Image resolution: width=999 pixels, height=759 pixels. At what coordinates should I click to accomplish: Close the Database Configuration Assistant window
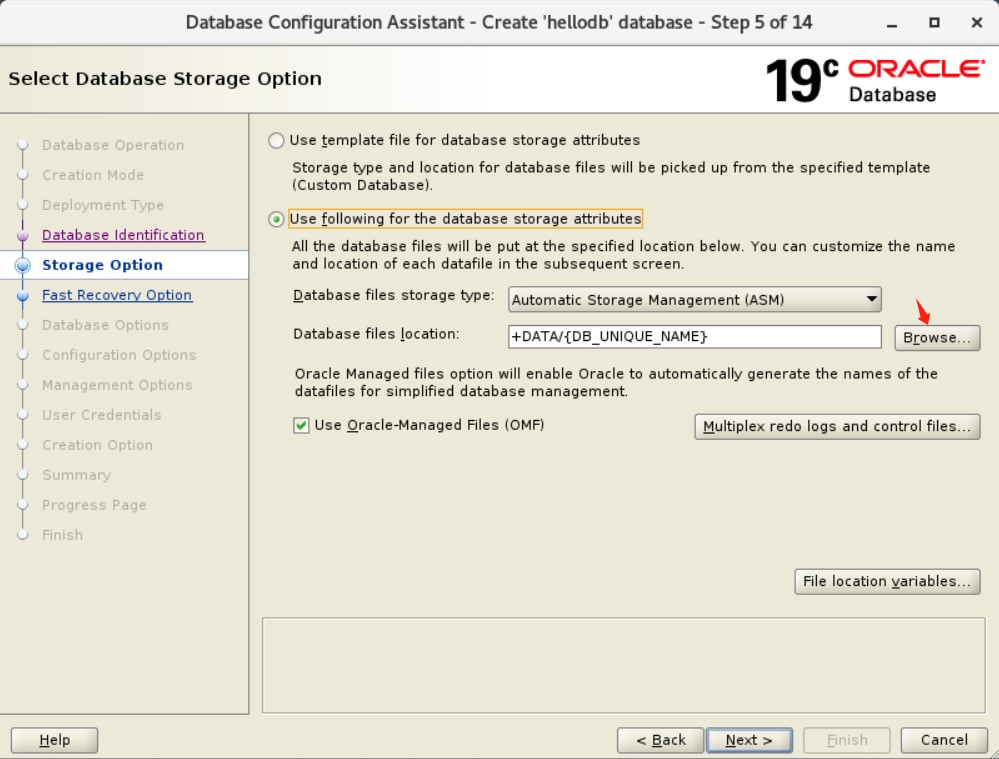pos(977,23)
